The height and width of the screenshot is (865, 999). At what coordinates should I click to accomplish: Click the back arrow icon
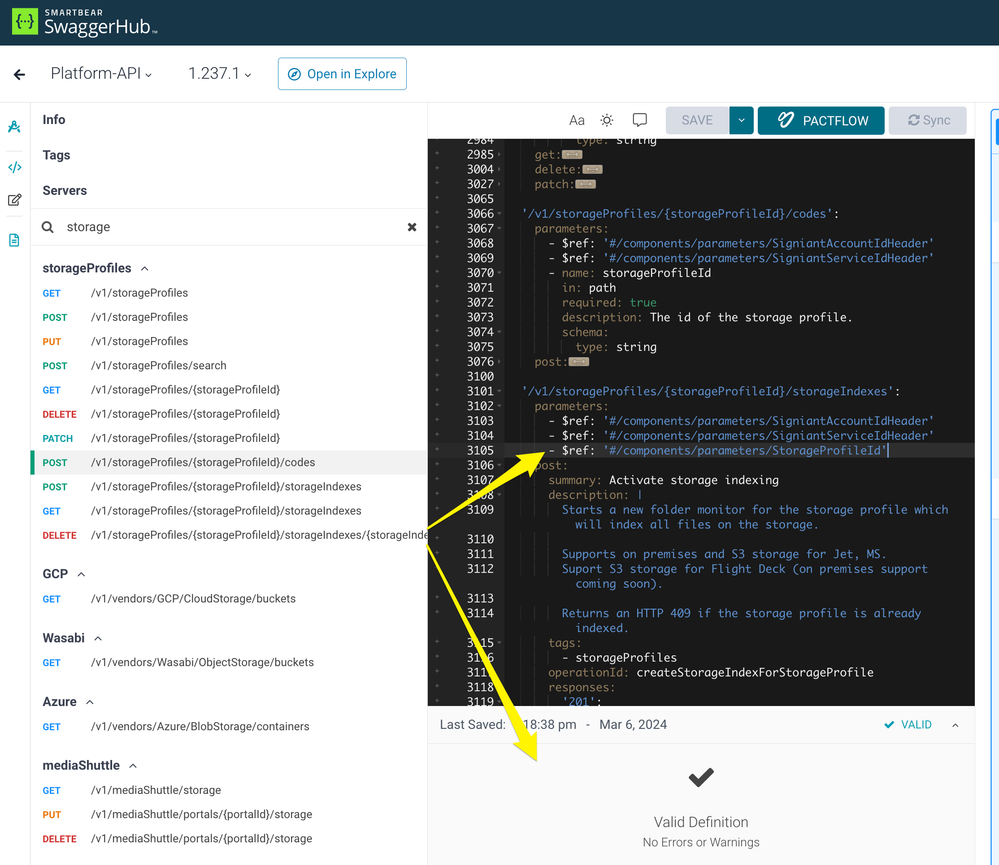coord(19,74)
